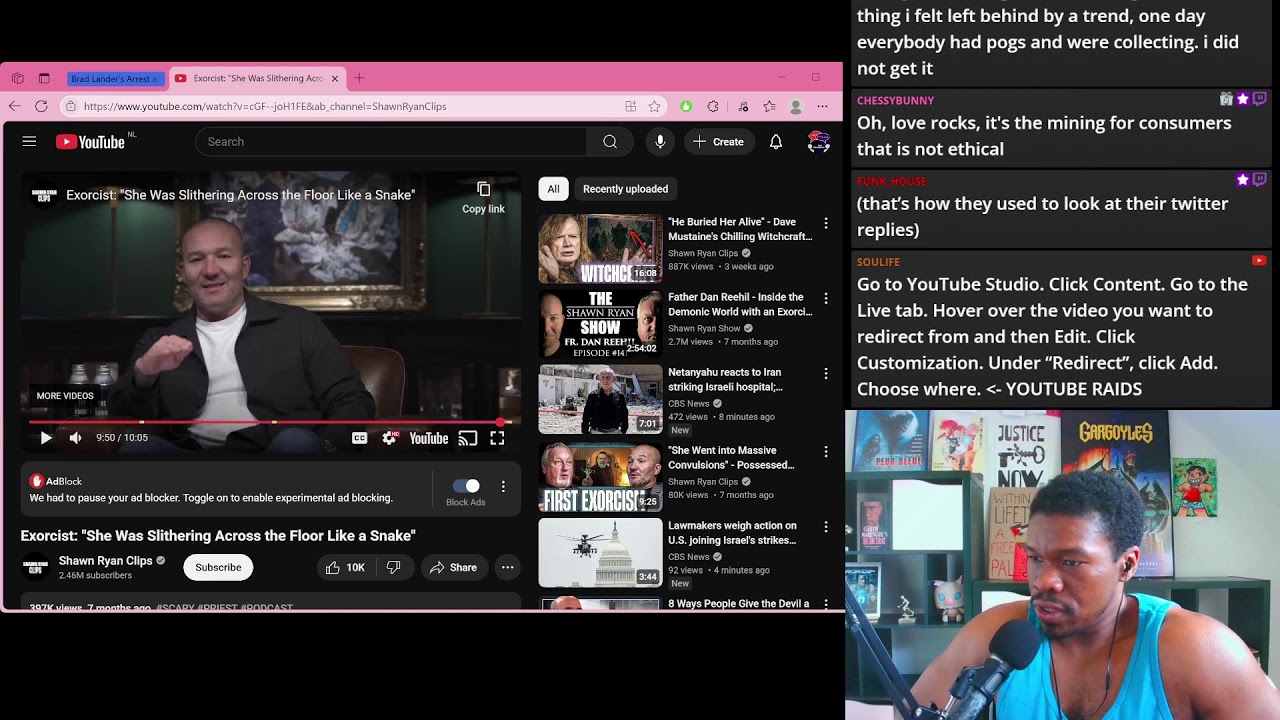This screenshot has width=1280, height=720.
Task: Open the browser tab actions menu icon
Action: 44,78
